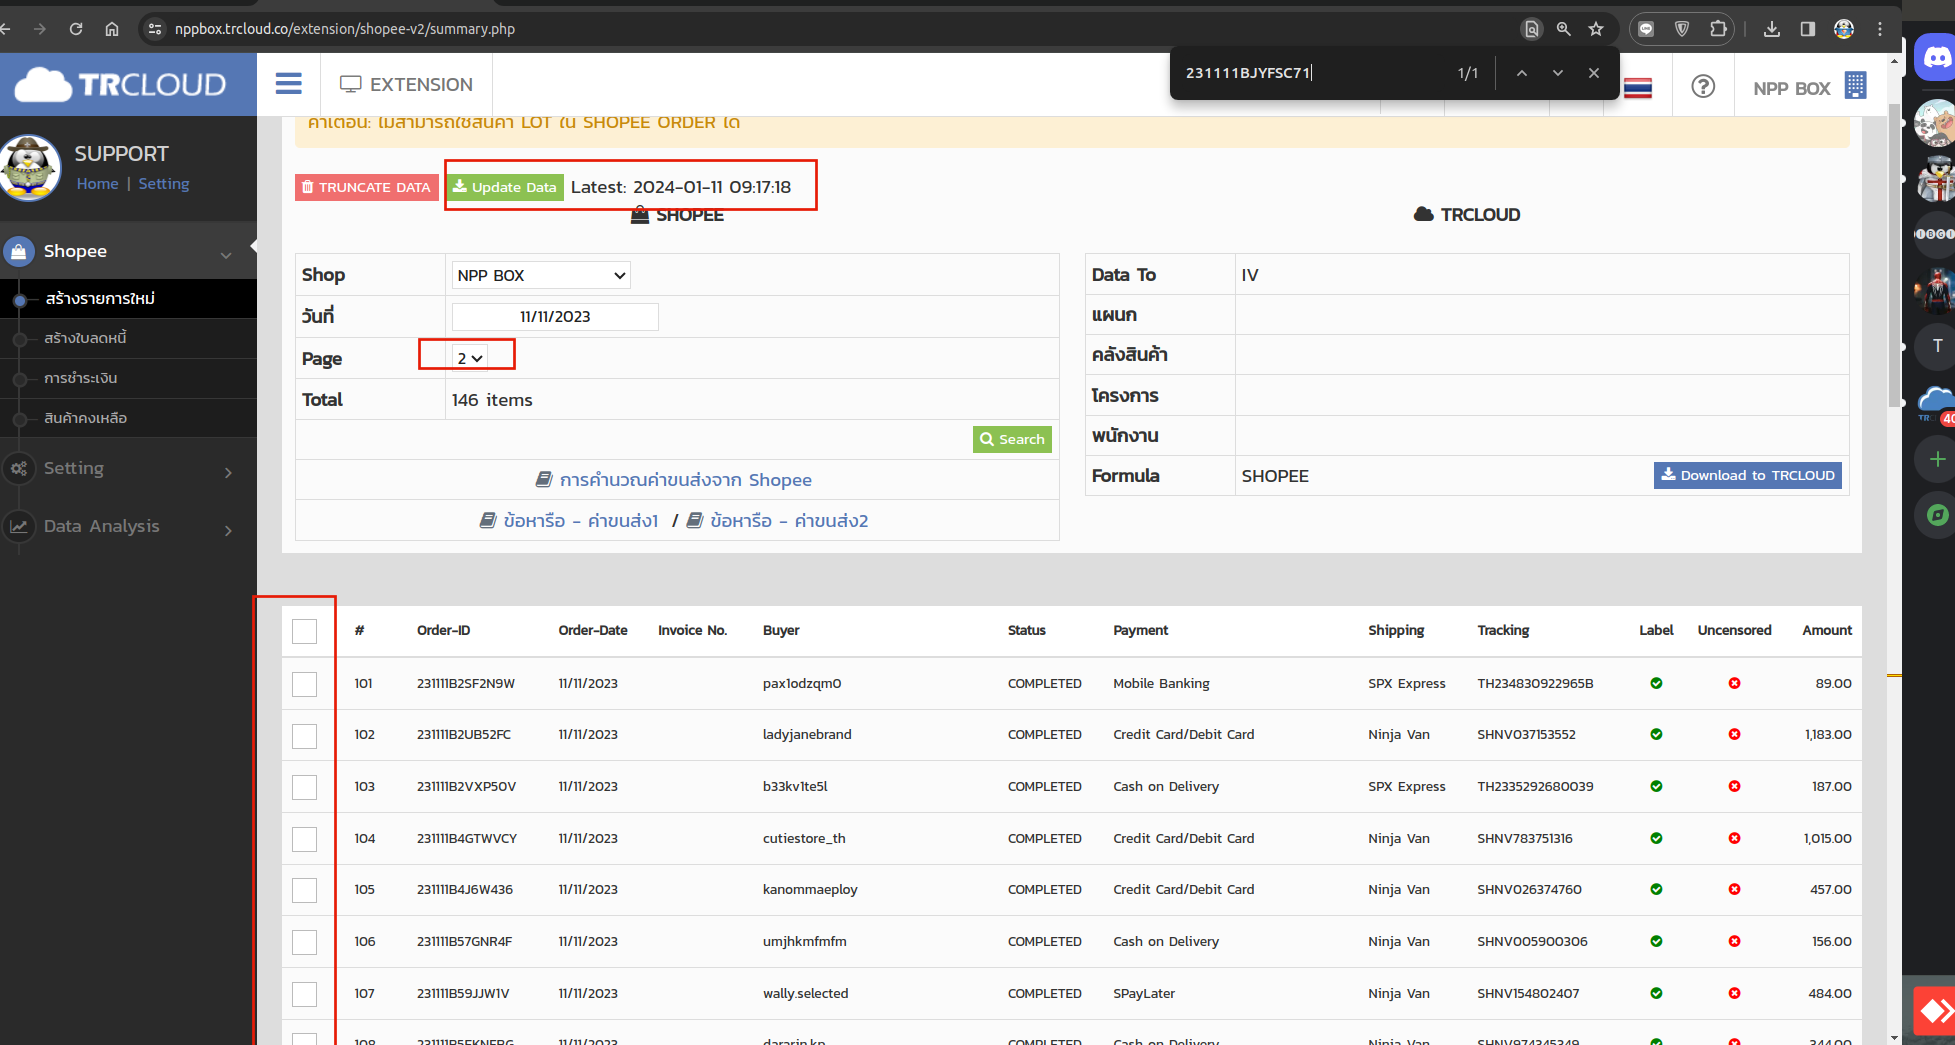Check the box for order 107
1955x1045 pixels.
pos(304,994)
